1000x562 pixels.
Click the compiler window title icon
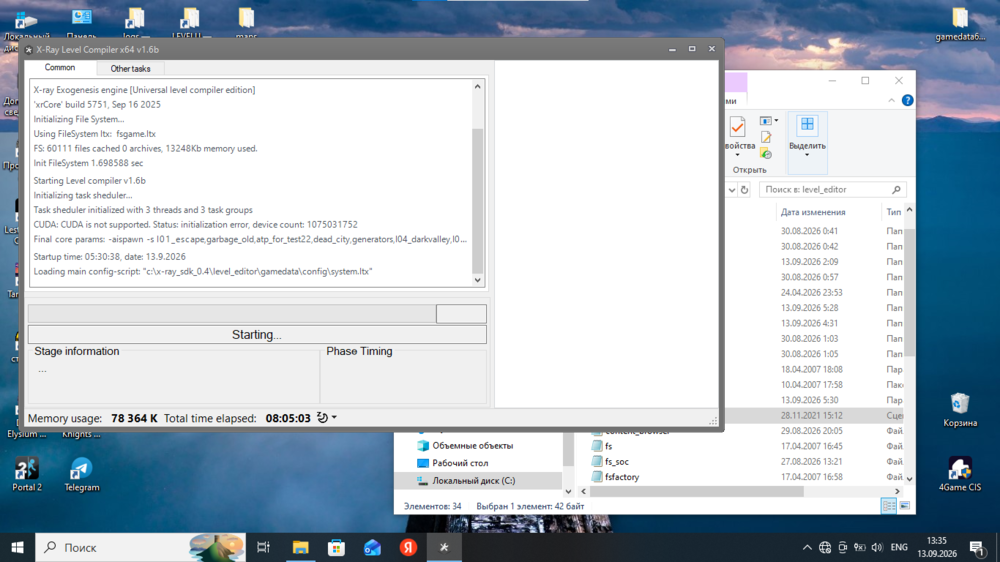[28, 50]
